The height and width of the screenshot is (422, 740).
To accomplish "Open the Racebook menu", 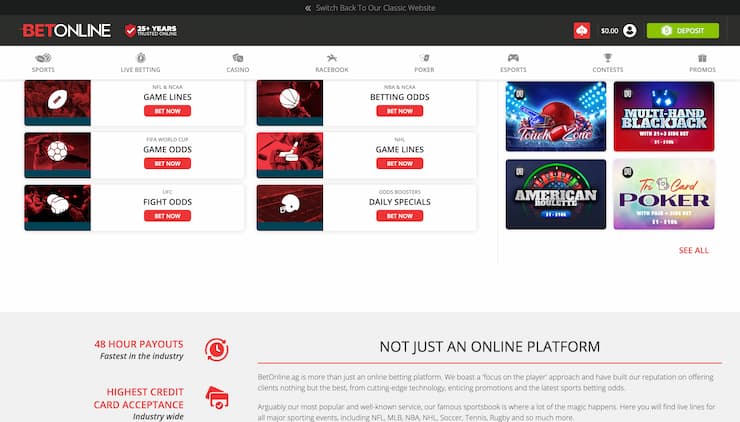I will pos(332,63).
